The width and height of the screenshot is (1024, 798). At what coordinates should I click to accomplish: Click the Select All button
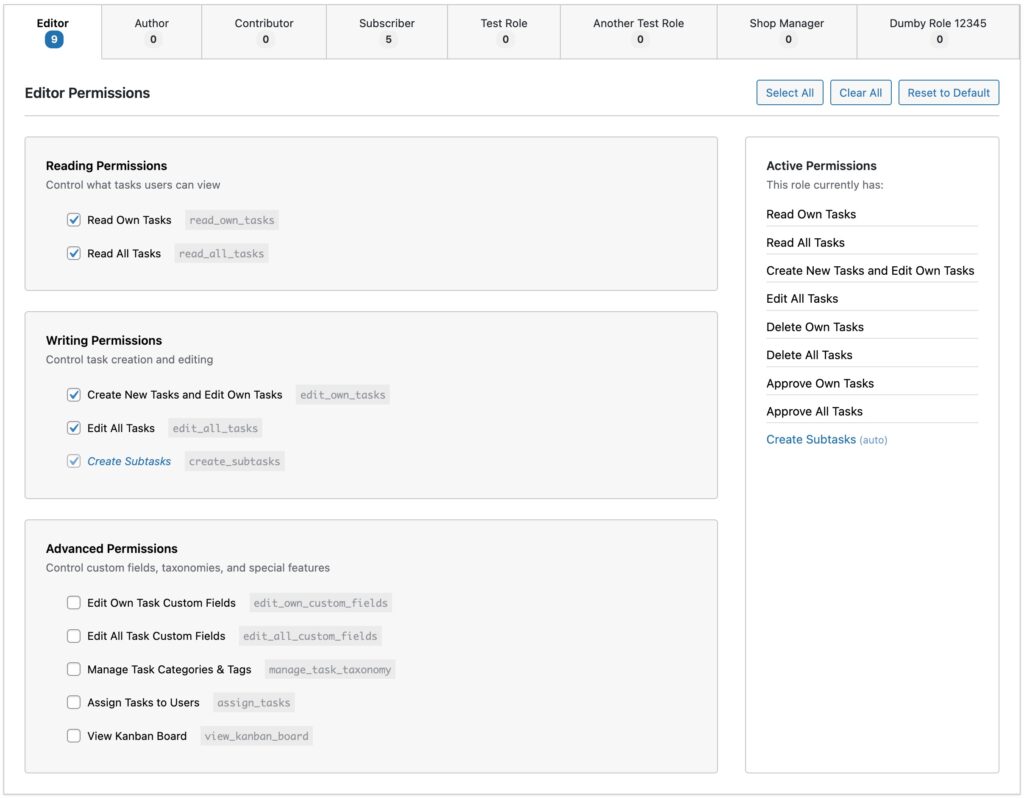(x=790, y=92)
